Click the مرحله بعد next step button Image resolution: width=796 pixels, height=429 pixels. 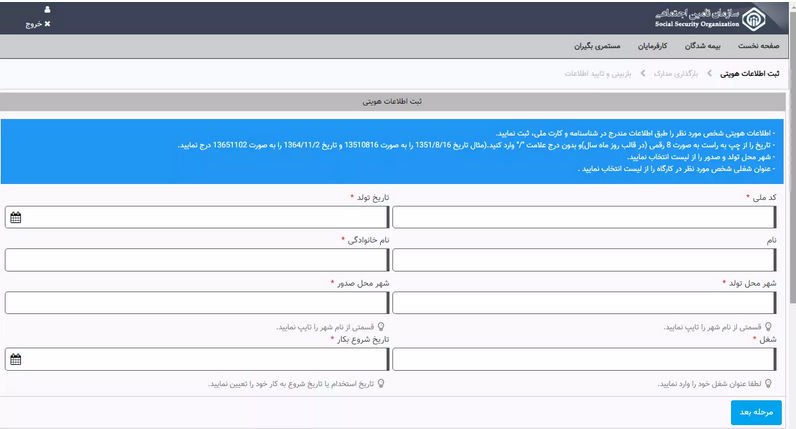(756, 412)
